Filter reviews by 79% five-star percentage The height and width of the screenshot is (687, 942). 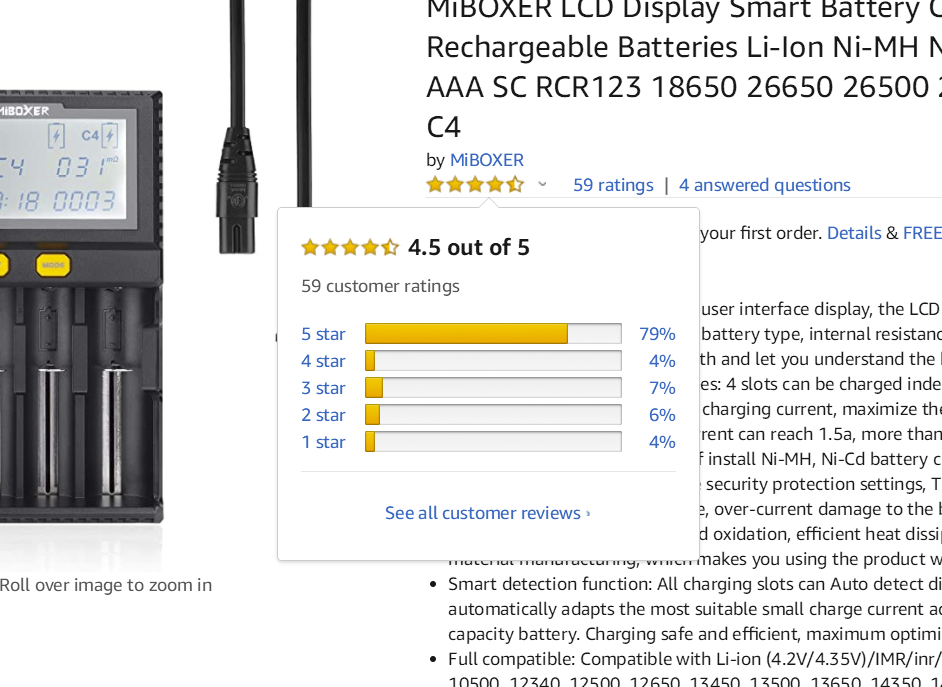[x=657, y=334]
